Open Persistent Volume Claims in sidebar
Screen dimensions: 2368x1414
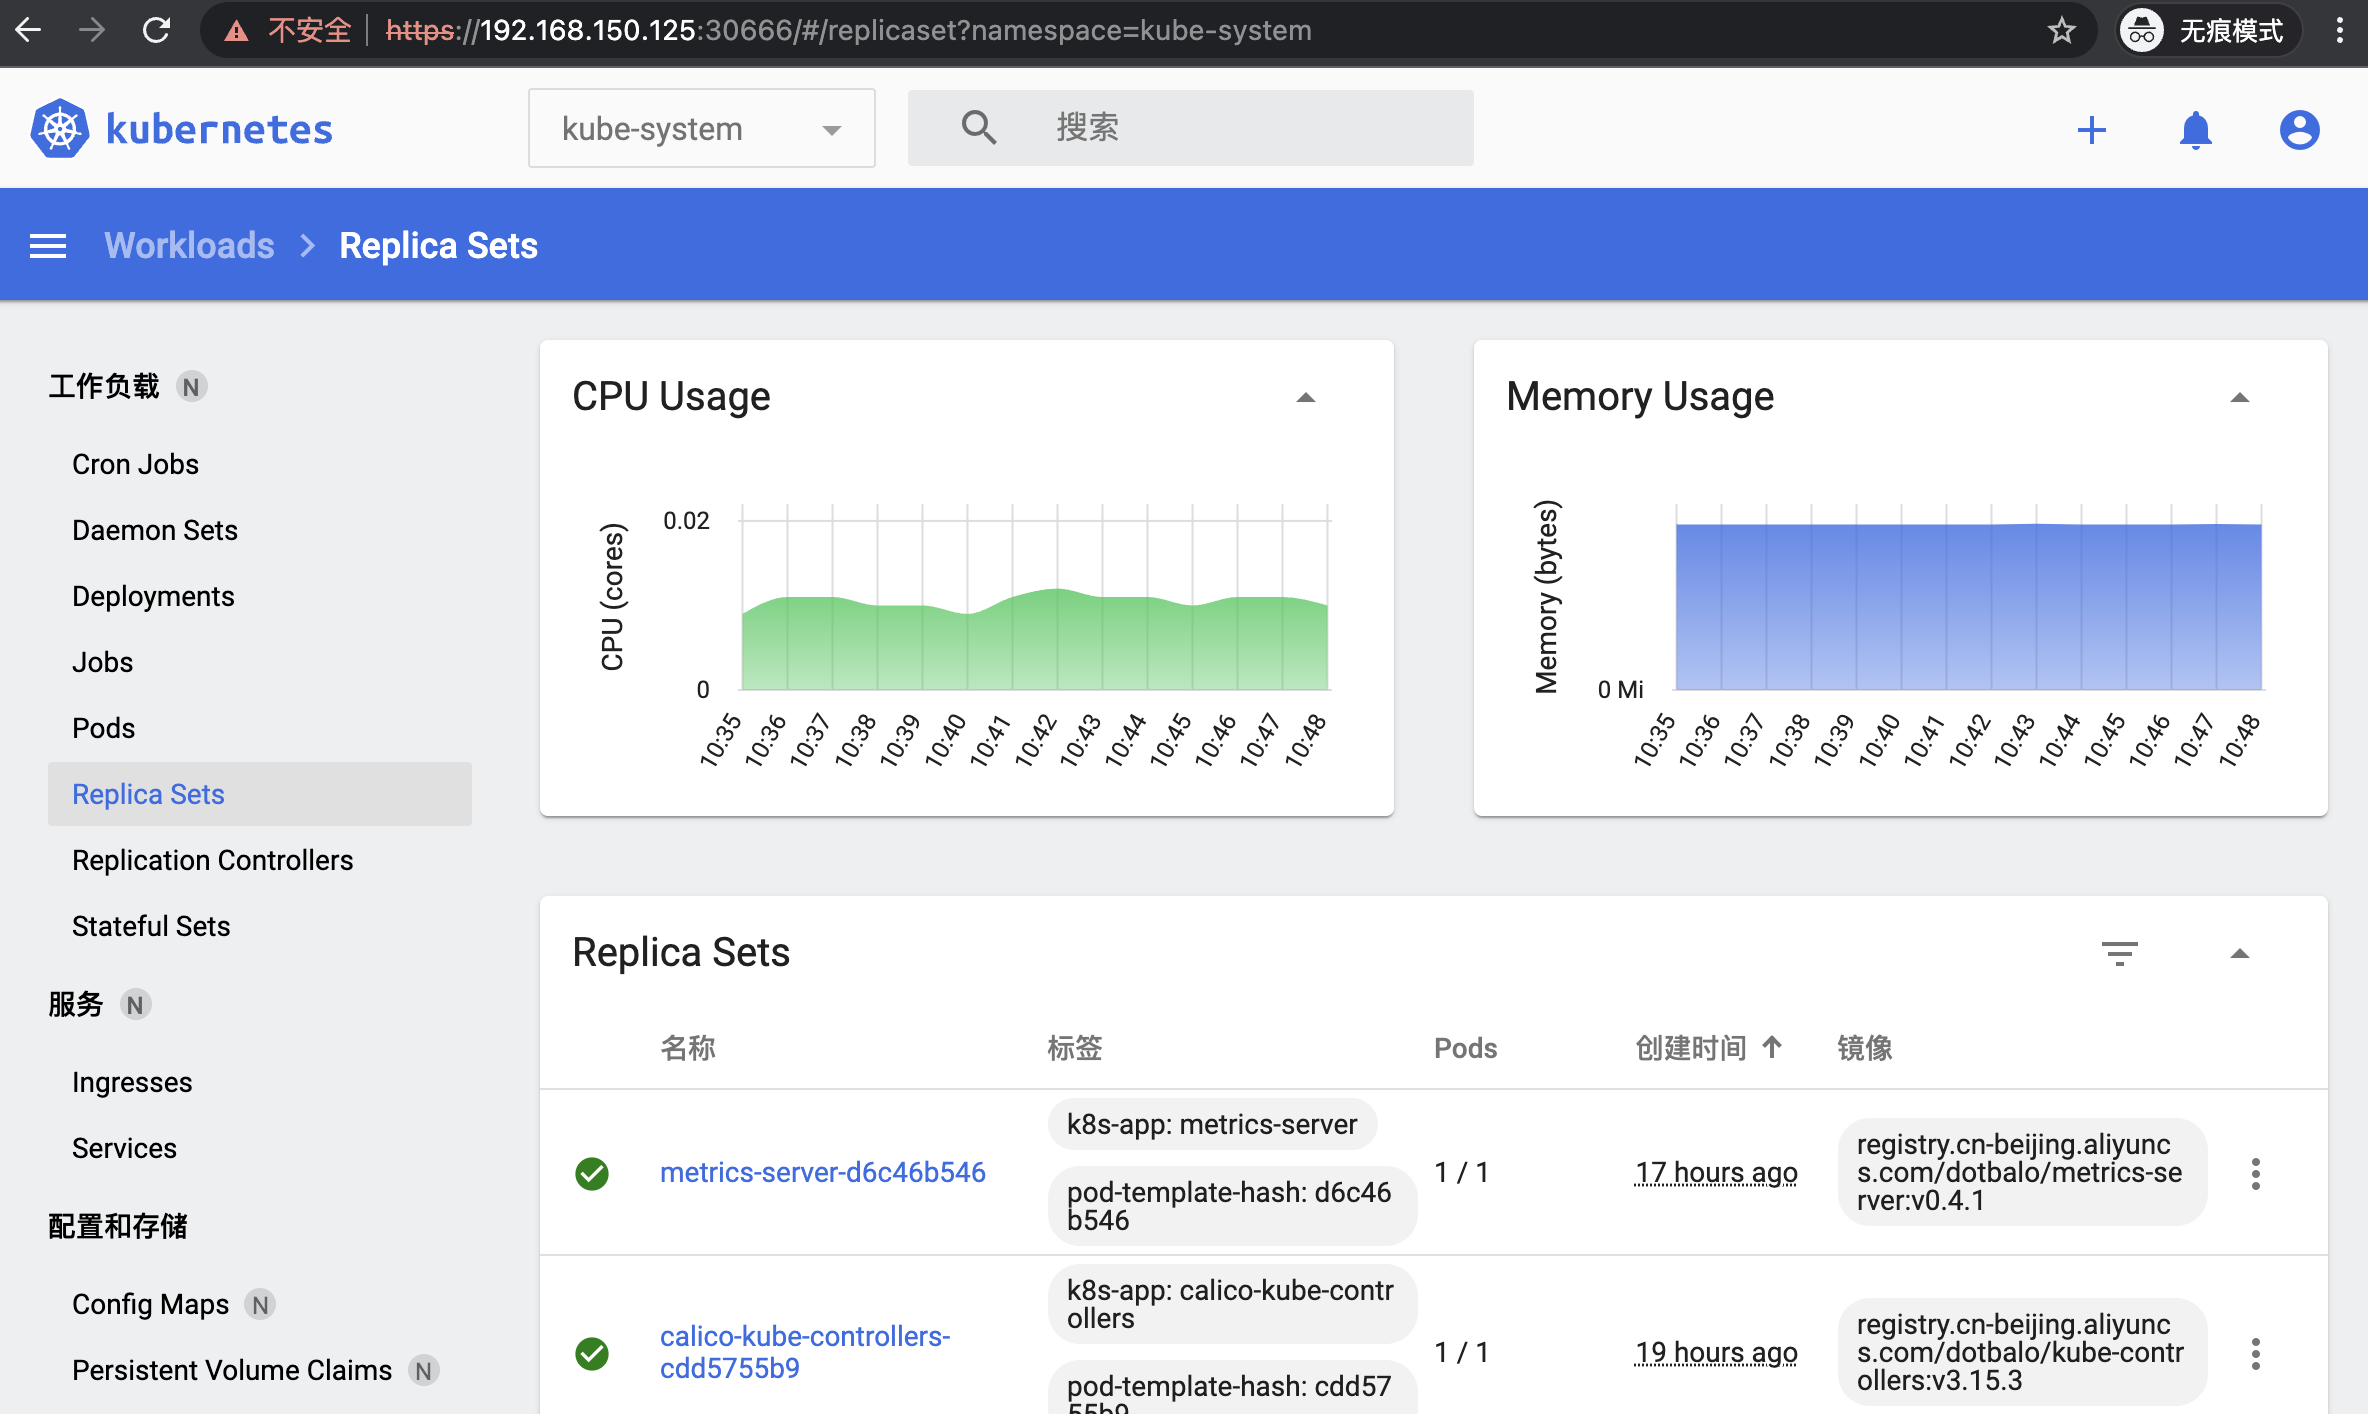click(x=232, y=1370)
